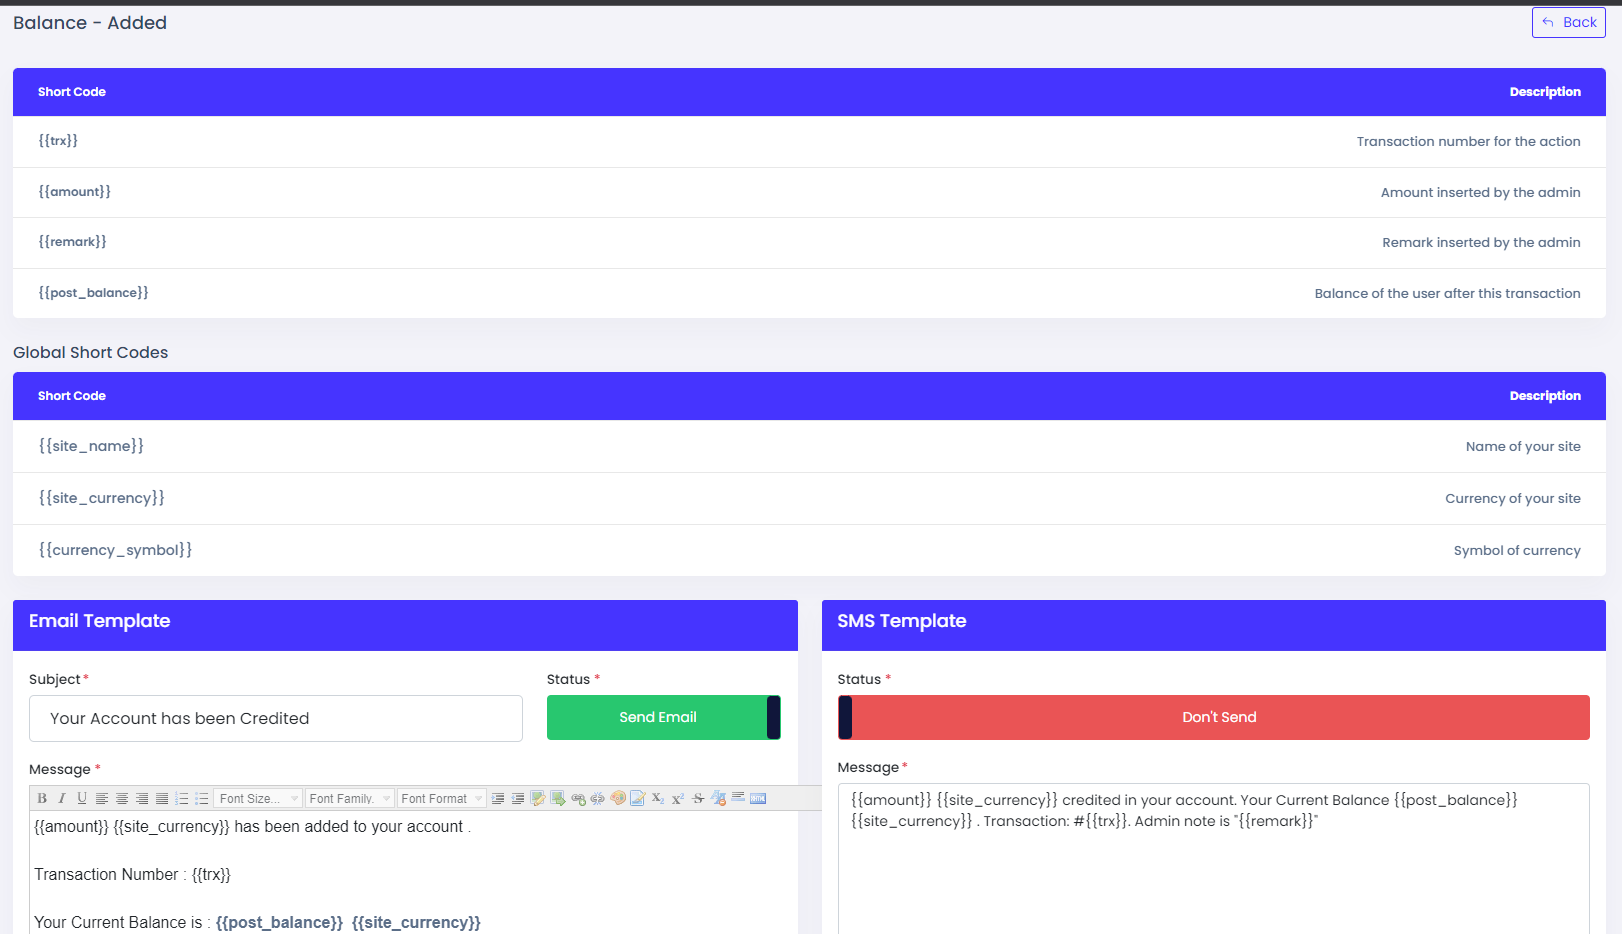Click inside the SMS message textarea
The image size is (1622, 934).
coord(1213,870)
